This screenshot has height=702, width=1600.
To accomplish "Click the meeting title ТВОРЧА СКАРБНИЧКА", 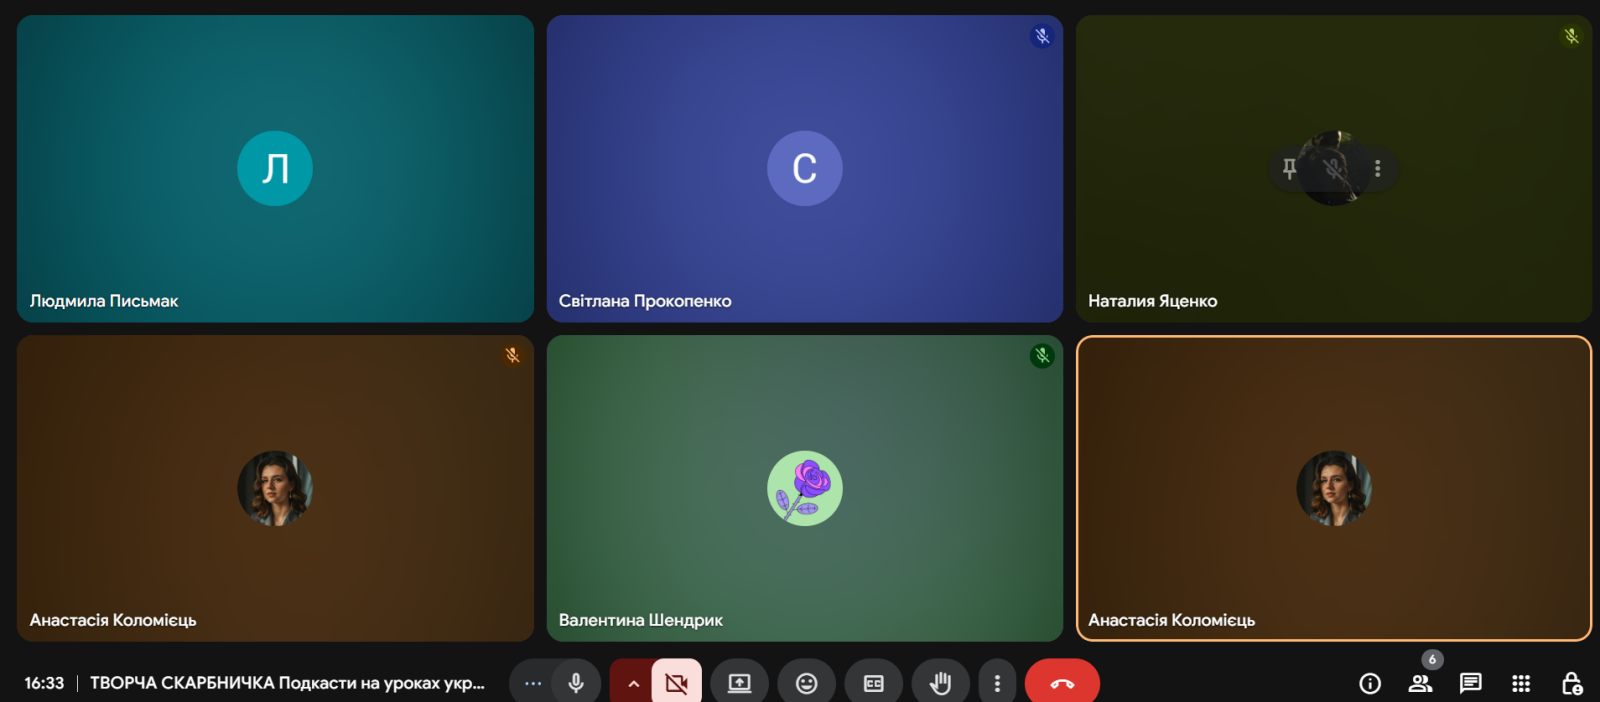I will click(287, 683).
